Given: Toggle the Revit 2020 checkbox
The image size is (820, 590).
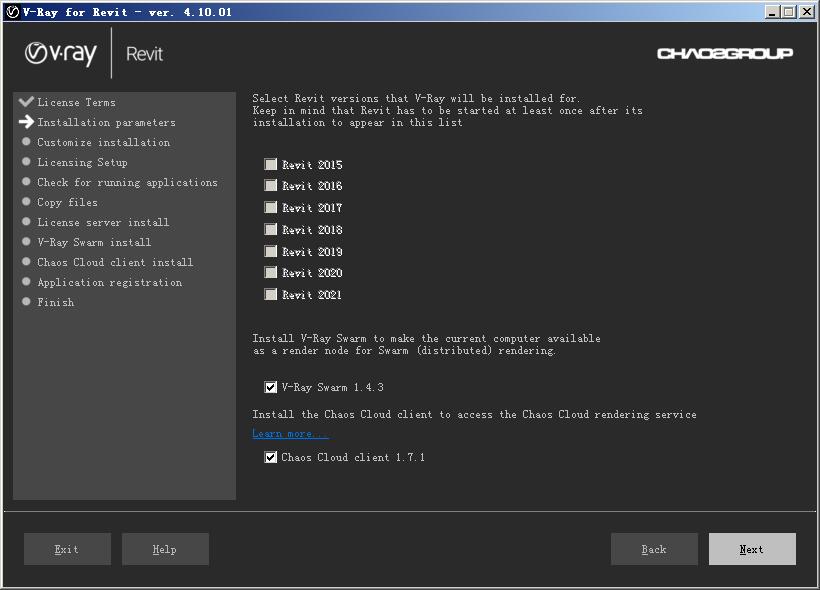Looking at the screenshot, I should [270, 273].
